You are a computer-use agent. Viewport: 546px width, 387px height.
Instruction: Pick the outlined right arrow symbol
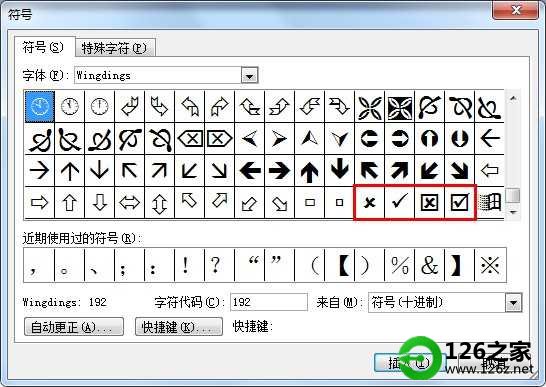tap(40, 202)
